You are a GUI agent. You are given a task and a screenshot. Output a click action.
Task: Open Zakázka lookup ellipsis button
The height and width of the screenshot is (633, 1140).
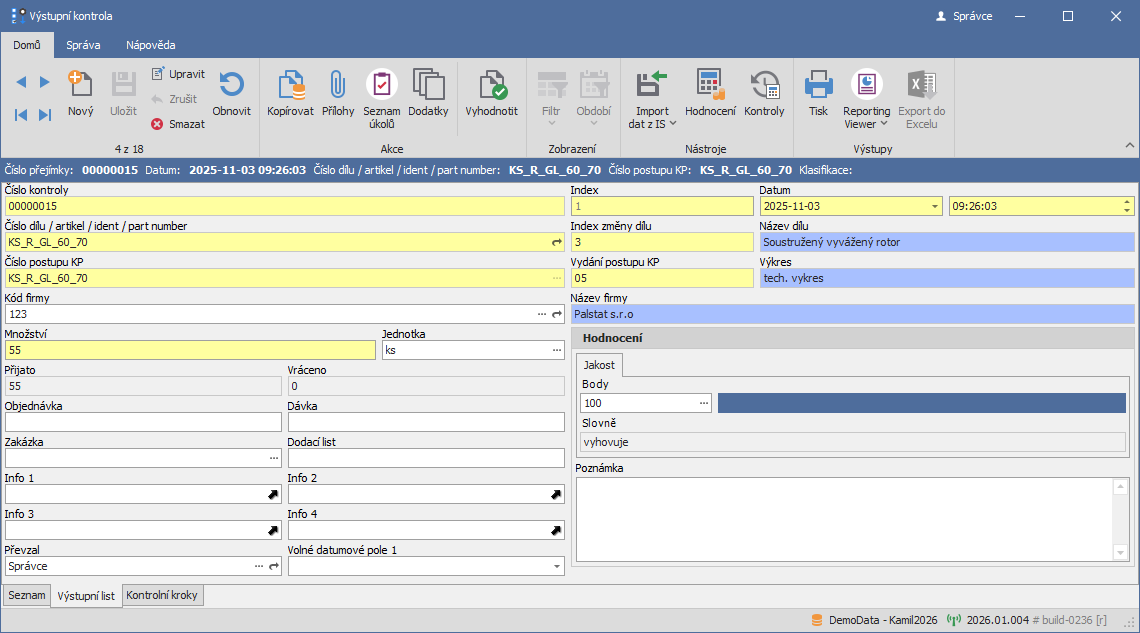click(274, 458)
